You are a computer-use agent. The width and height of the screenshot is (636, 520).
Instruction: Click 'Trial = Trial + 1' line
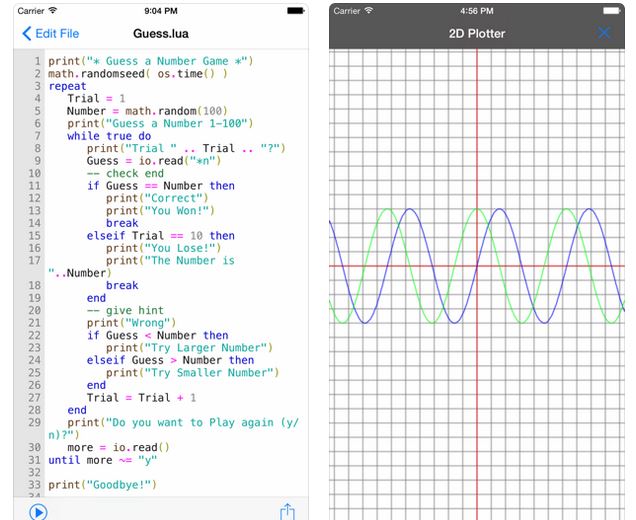pyautogui.click(x=141, y=398)
